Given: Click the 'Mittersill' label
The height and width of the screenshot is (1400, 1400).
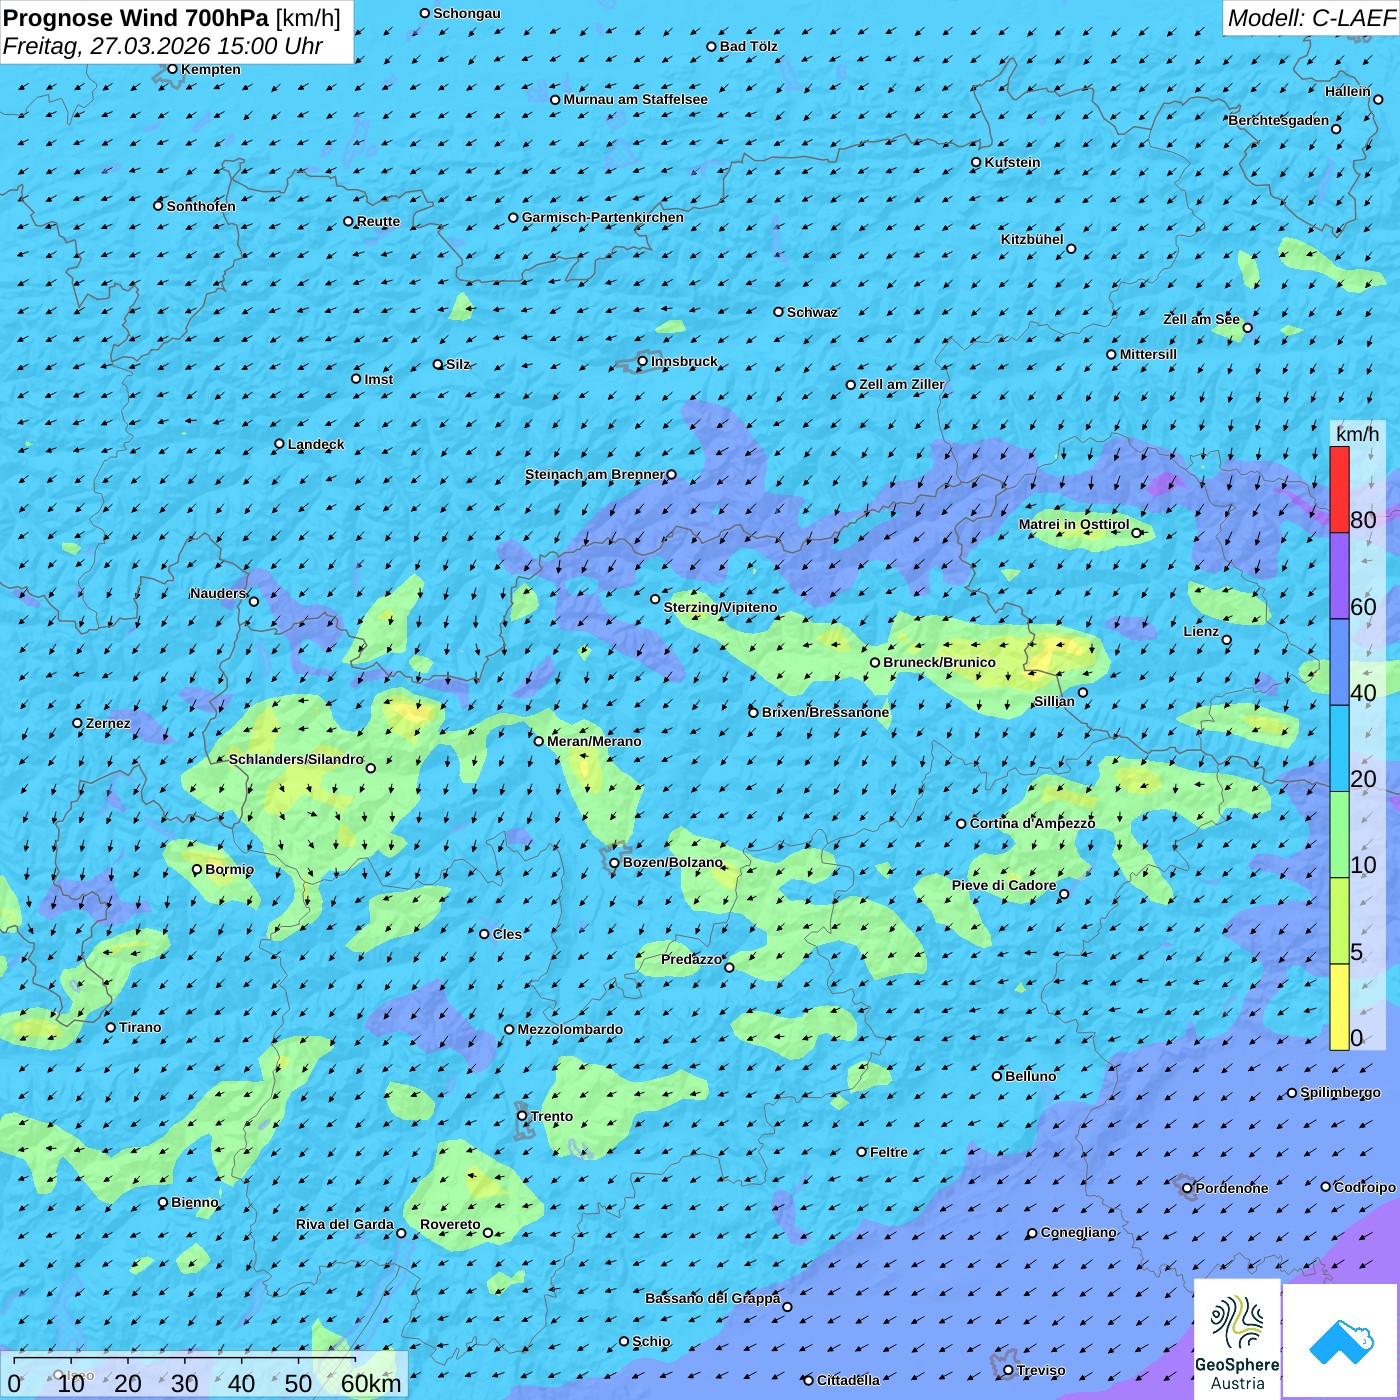Looking at the screenshot, I should coord(1148,355).
